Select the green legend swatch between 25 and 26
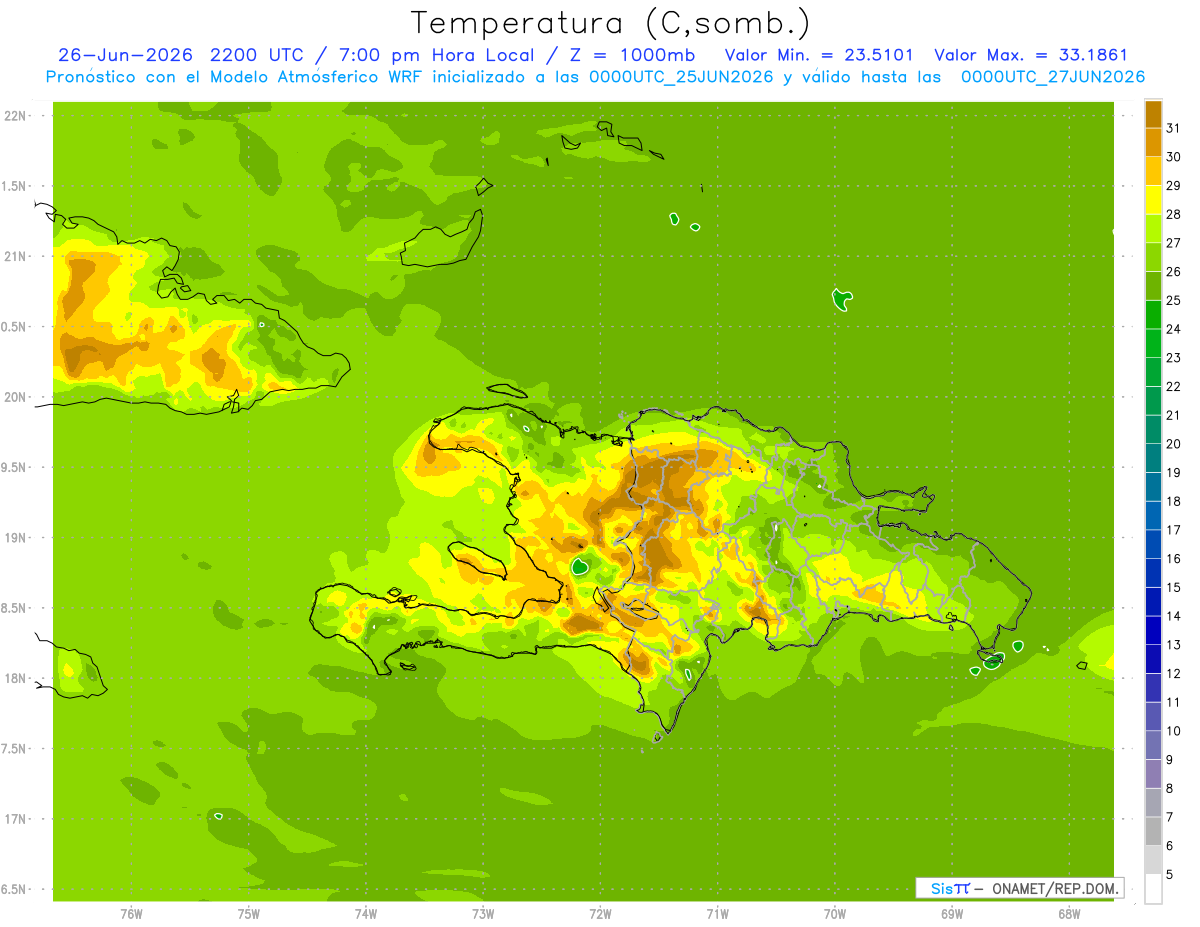Viewport: 1200px width, 927px height. point(1153,286)
